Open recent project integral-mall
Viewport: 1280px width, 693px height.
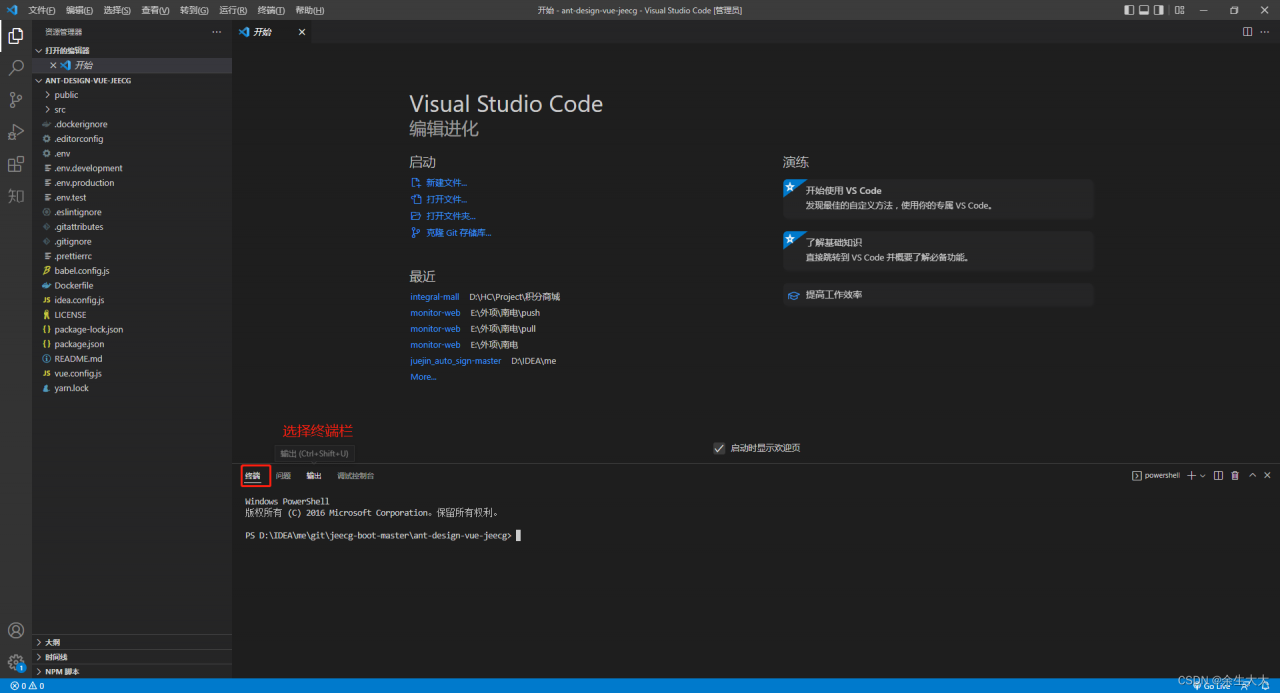click(x=435, y=297)
